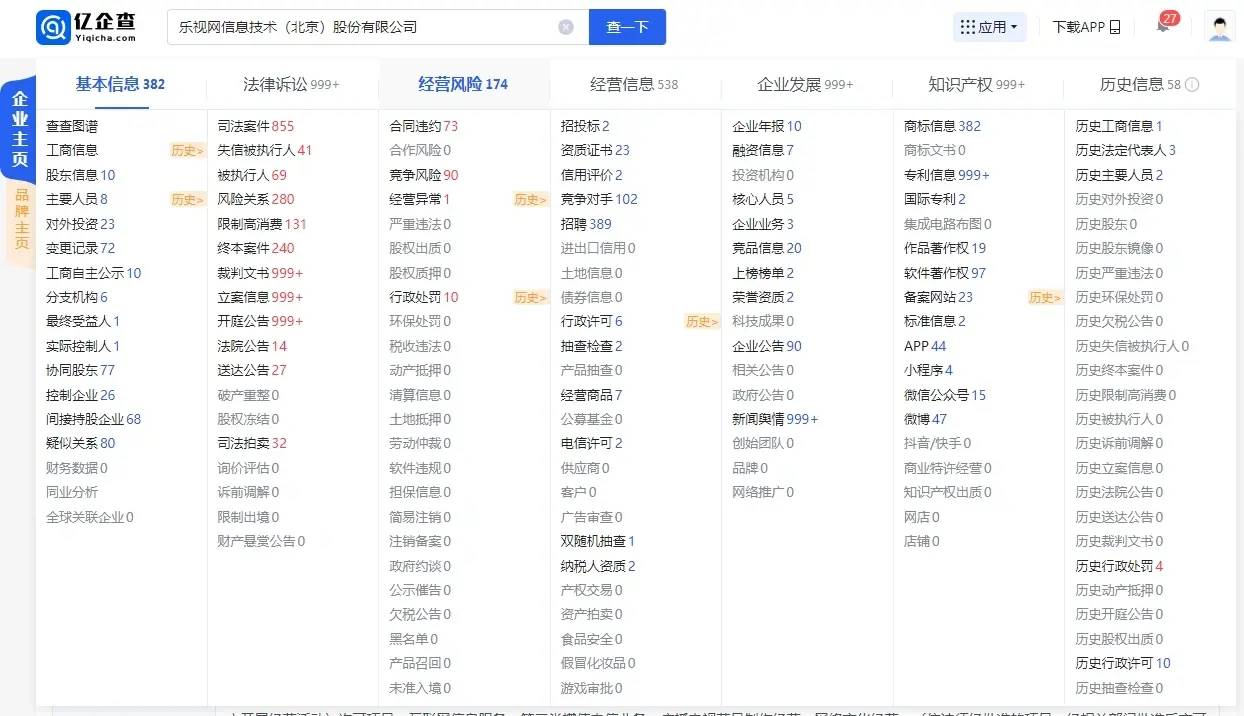The image size is (1244, 716).
Task: Open 变更记录 72
Action: tap(81, 248)
